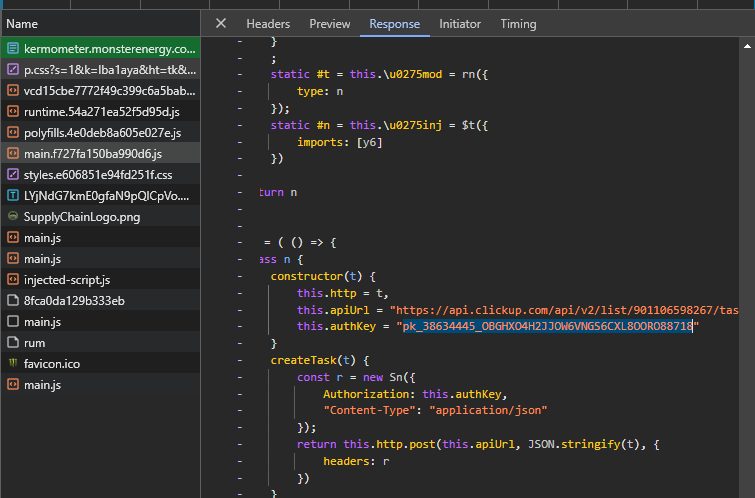Image resolution: width=755 pixels, height=498 pixels.
Task: Select main.f727fa150ba990d6.js request
Action: pos(100,154)
